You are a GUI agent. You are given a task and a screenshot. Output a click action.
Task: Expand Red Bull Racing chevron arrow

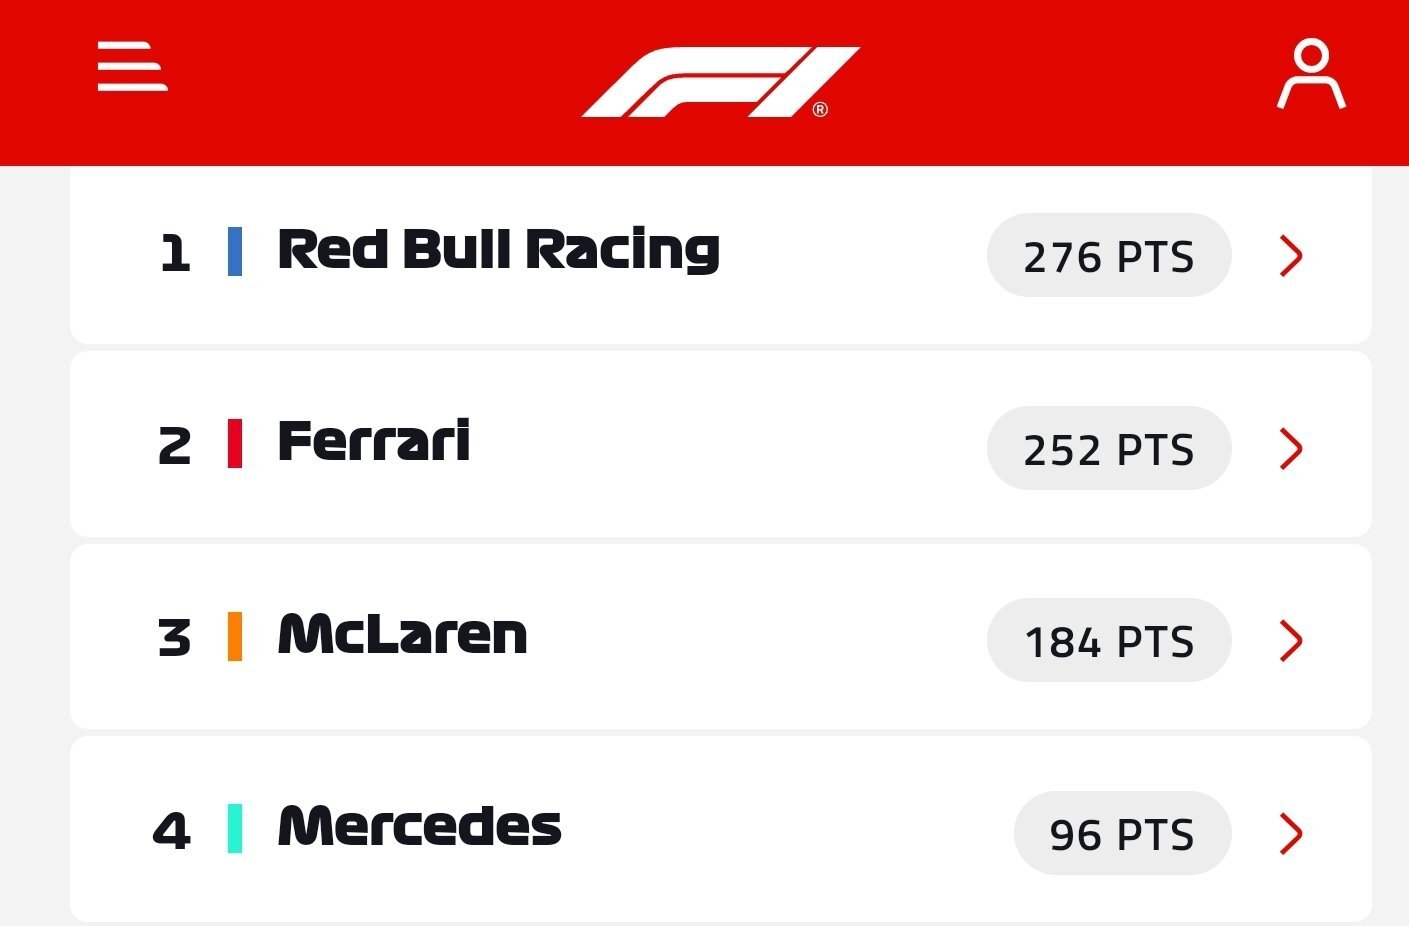point(1291,256)
